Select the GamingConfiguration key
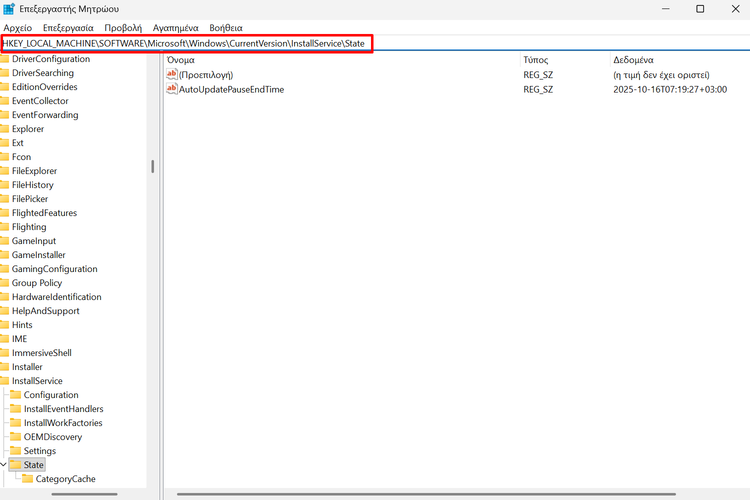This screenshot has height=500, width=750. coord(55,269)
